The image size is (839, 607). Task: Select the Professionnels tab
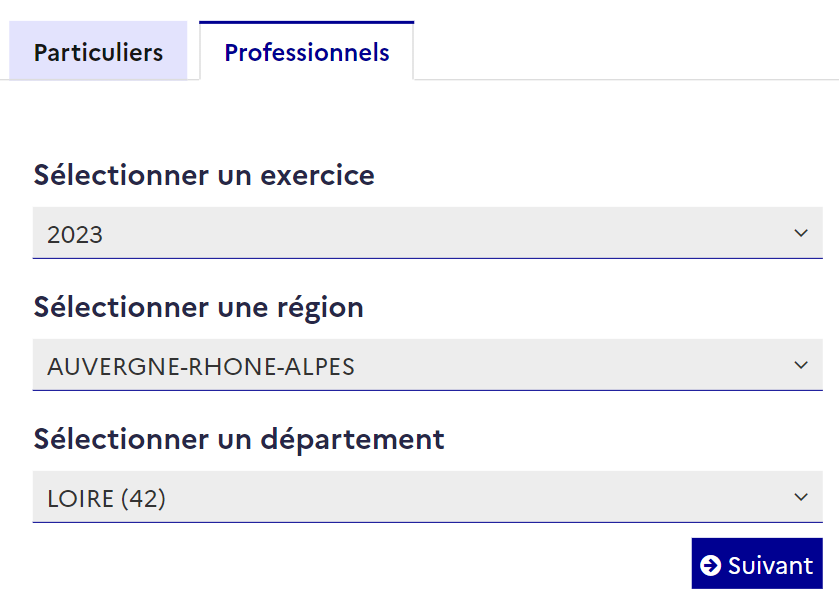[x=307, y=51]
